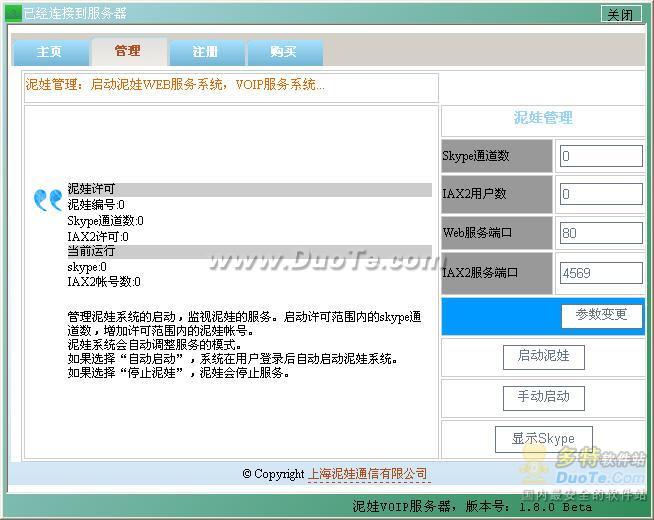Viewport: 654px width, 520px height.
Task: Select the 管理 tab
Action: point(128,51)
